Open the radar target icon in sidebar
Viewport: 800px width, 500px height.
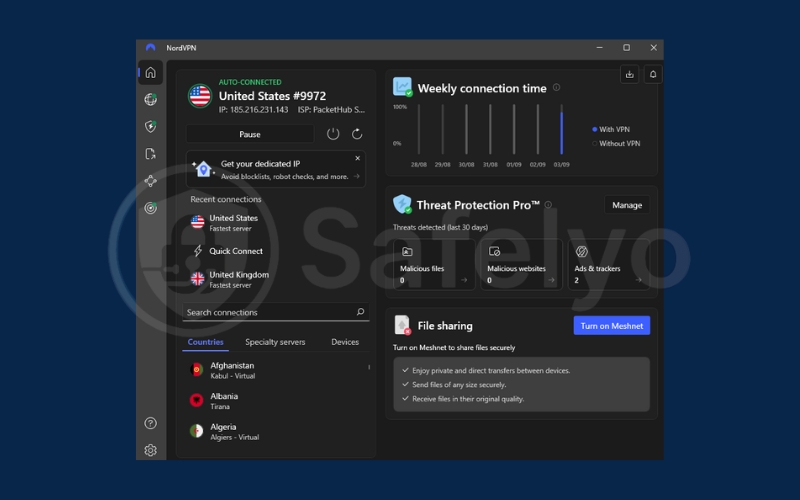click(x=151, y=208)
